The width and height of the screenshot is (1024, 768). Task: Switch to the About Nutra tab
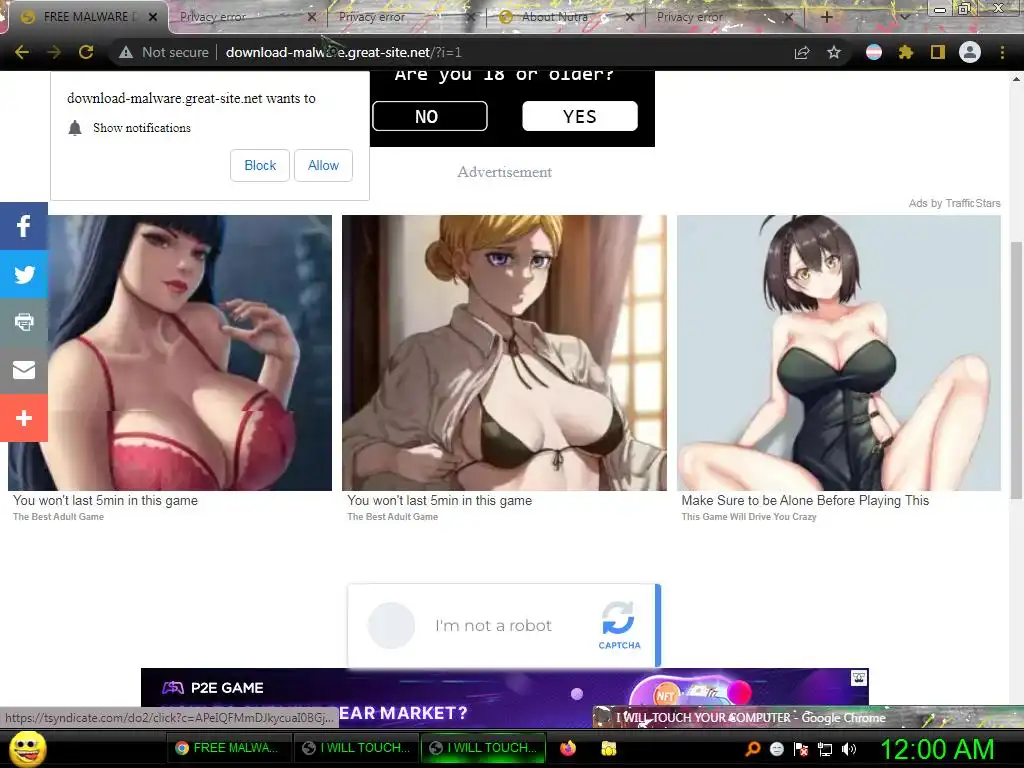[x=555, y=17]
